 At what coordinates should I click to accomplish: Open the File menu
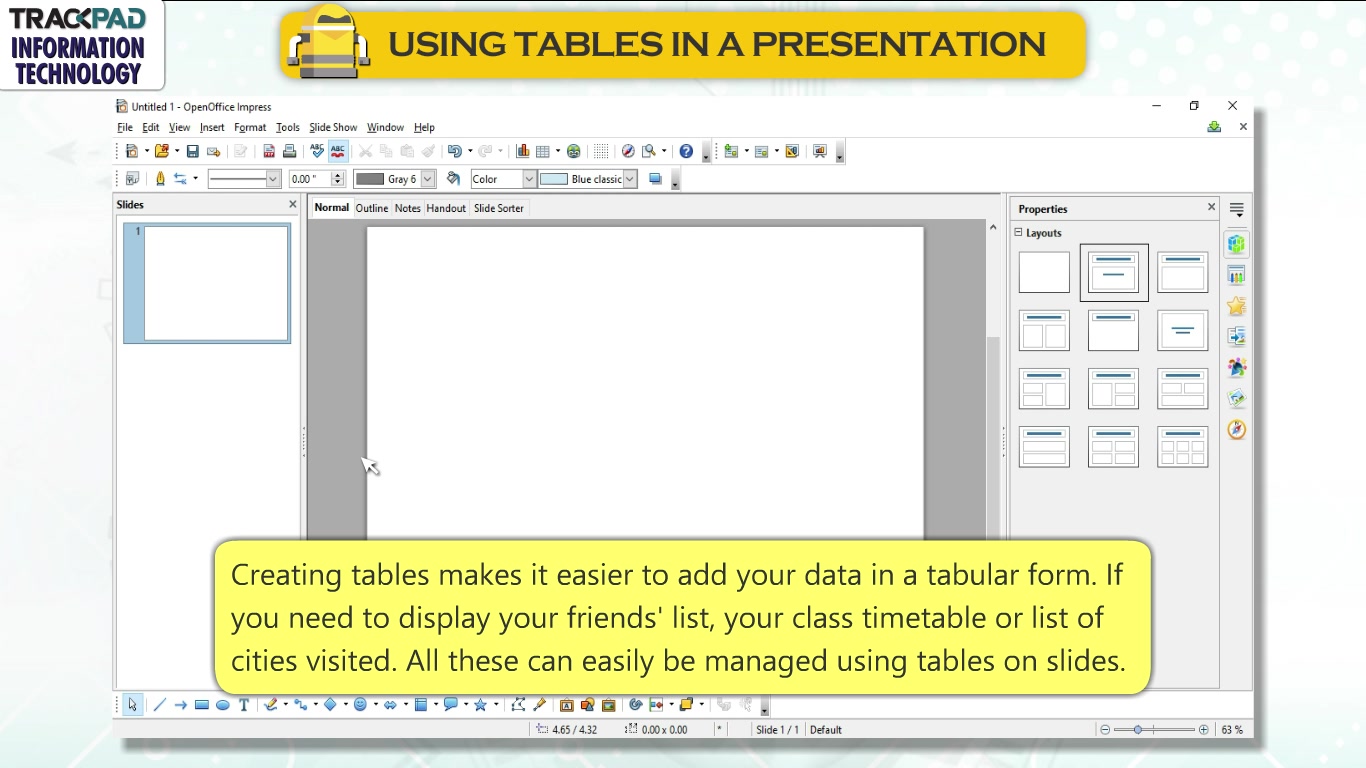click(x=124, y=128)
